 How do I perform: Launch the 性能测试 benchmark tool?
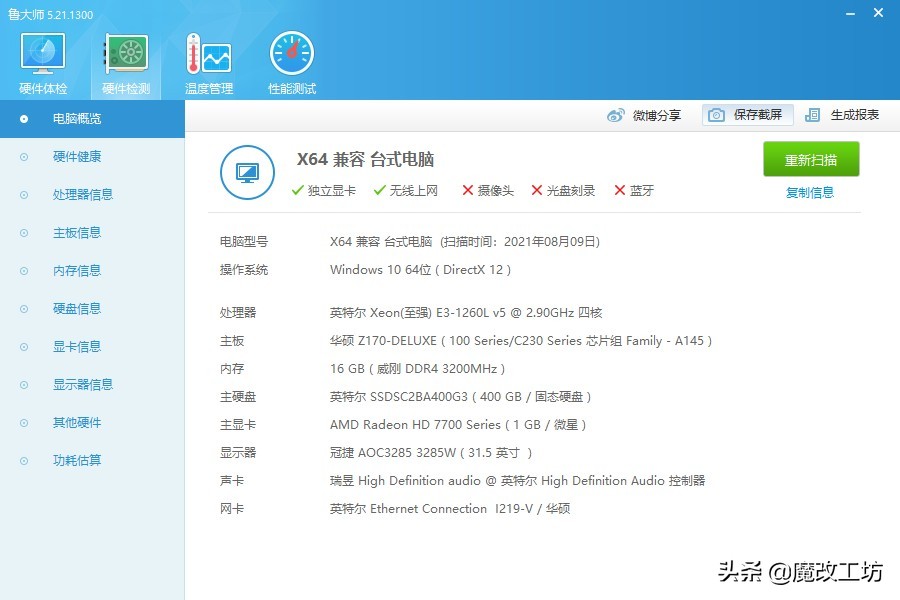click(x=290, y=60)
